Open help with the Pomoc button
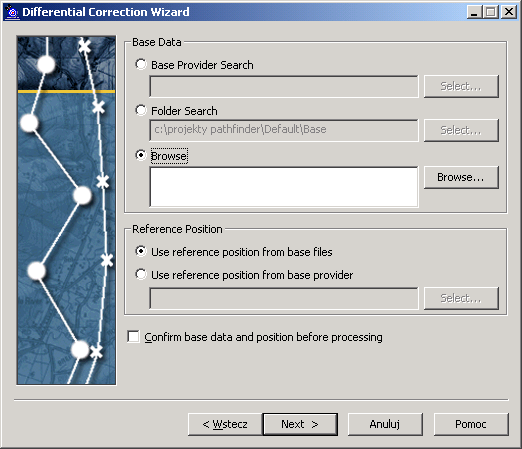This screenshot has width=522, height=449. (471, 424)
